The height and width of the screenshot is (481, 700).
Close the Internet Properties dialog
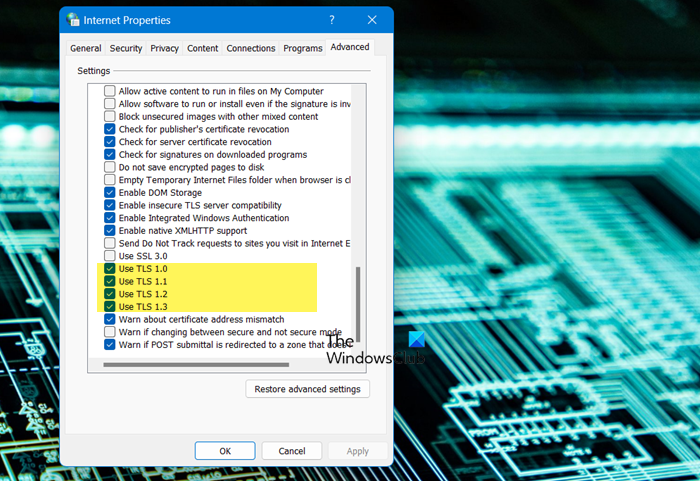coord(372,20)
